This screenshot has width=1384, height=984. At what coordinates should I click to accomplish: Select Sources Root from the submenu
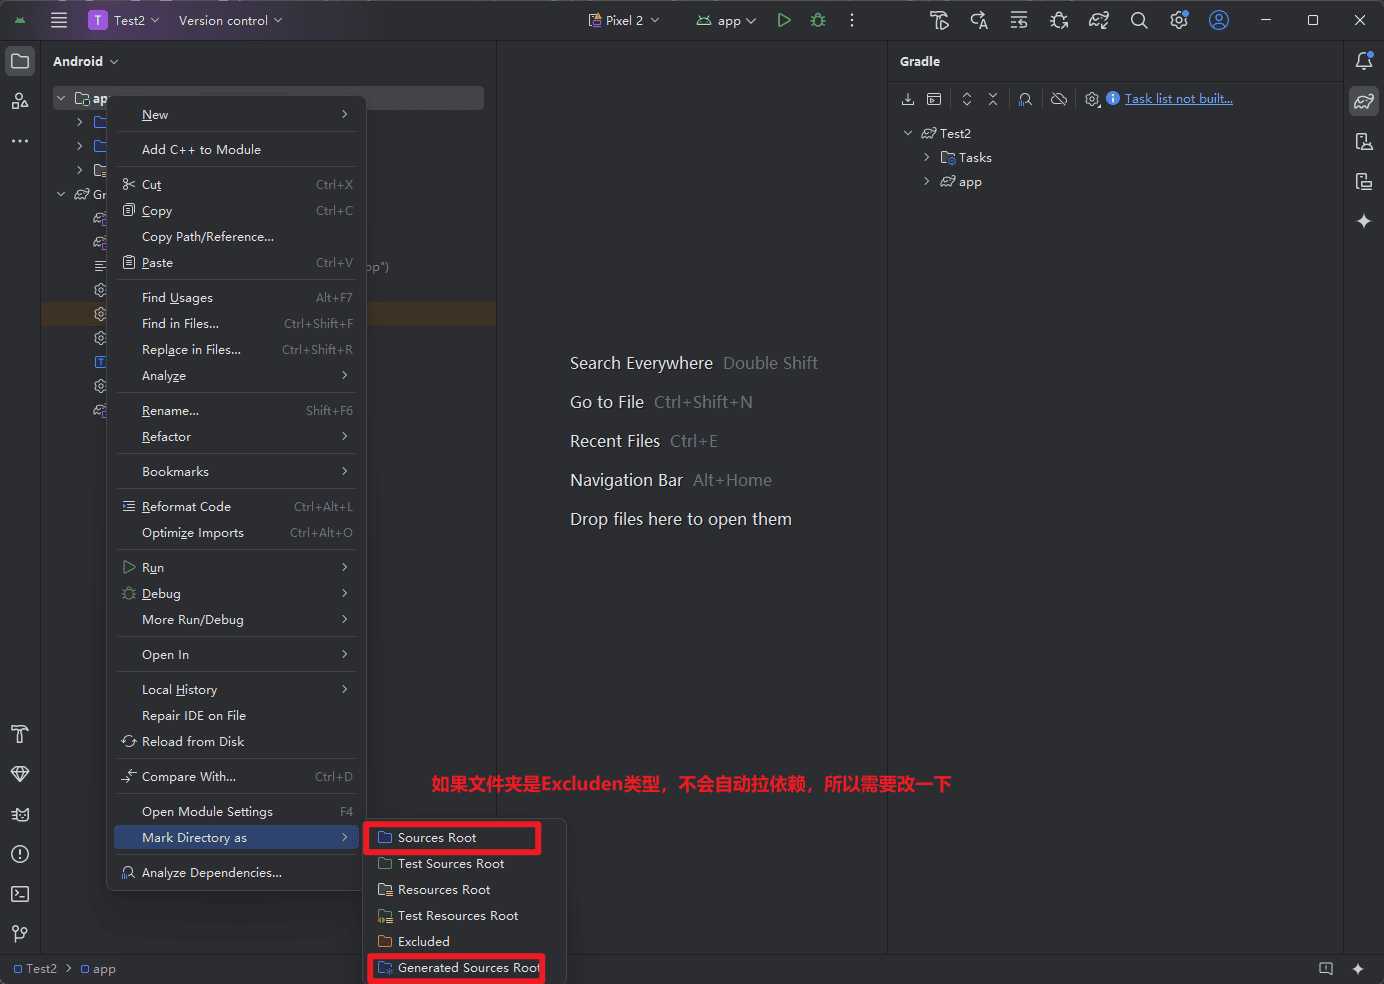tap(437, 838)
